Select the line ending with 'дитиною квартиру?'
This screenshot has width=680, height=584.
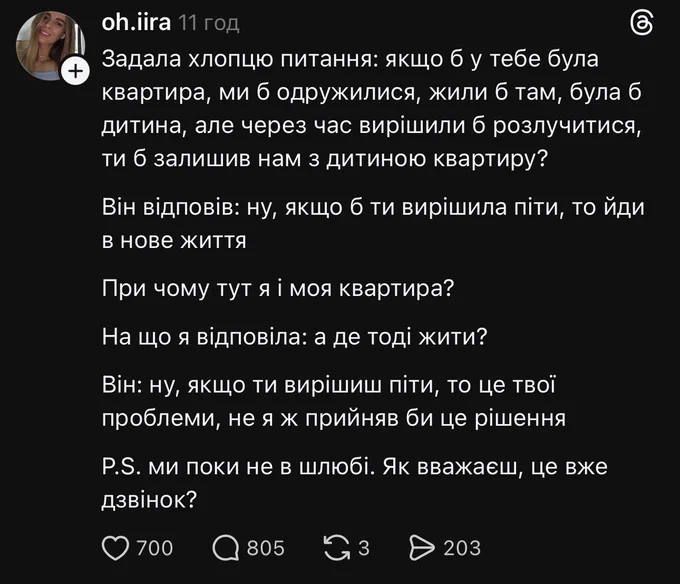tap(325, 159)
